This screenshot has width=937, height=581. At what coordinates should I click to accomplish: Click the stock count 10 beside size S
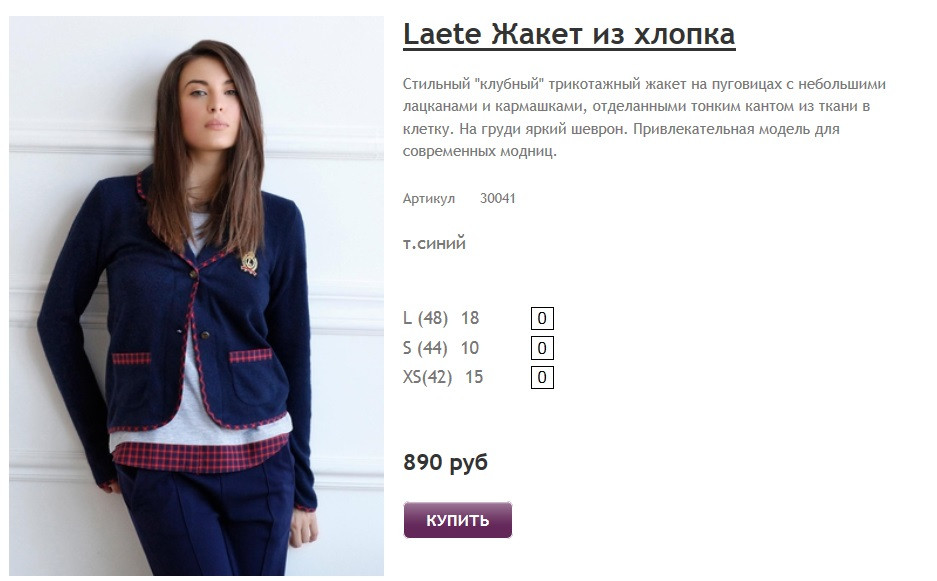click(x=470, y=348)
